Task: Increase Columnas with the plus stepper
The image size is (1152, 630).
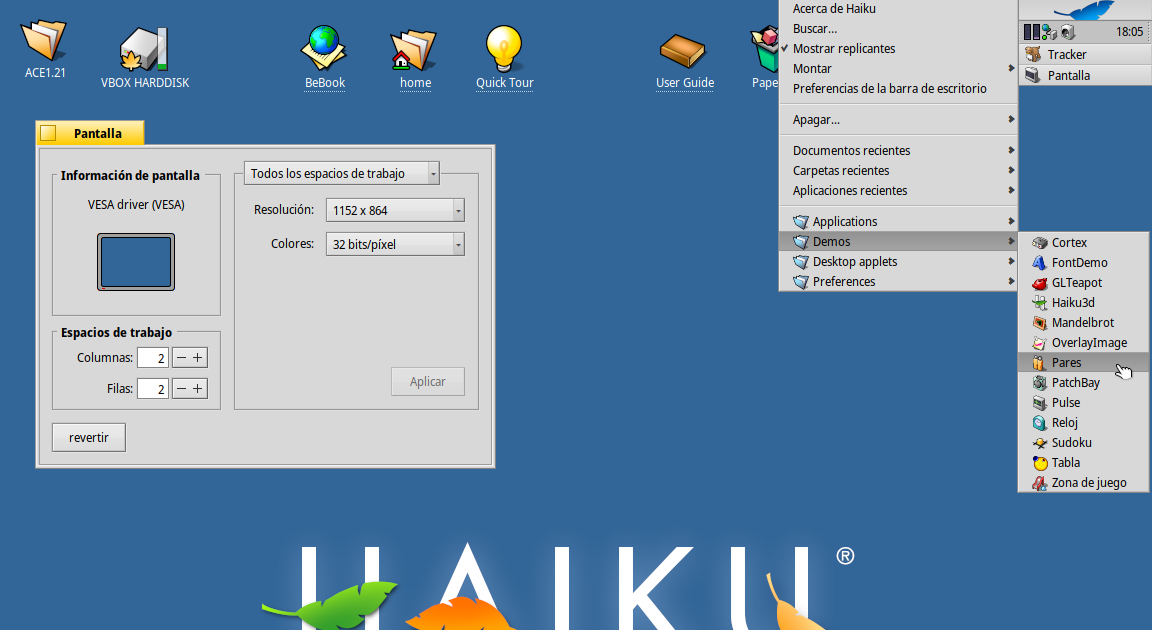Action: point(199,356)
